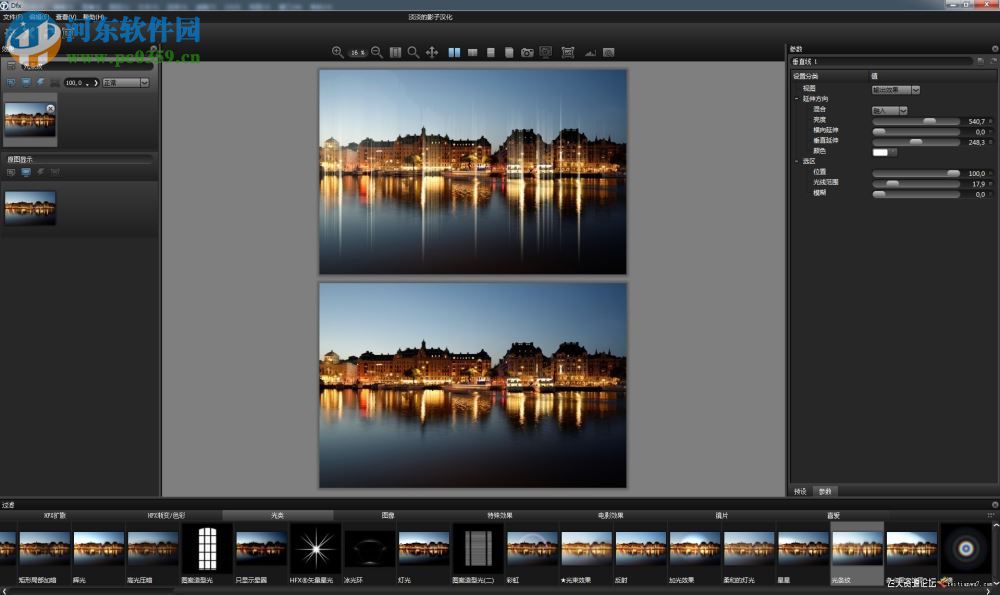The image size is (1000, 595).
Task: Click the plain magnifier icon in toolbar
Action: coord(413,52)
